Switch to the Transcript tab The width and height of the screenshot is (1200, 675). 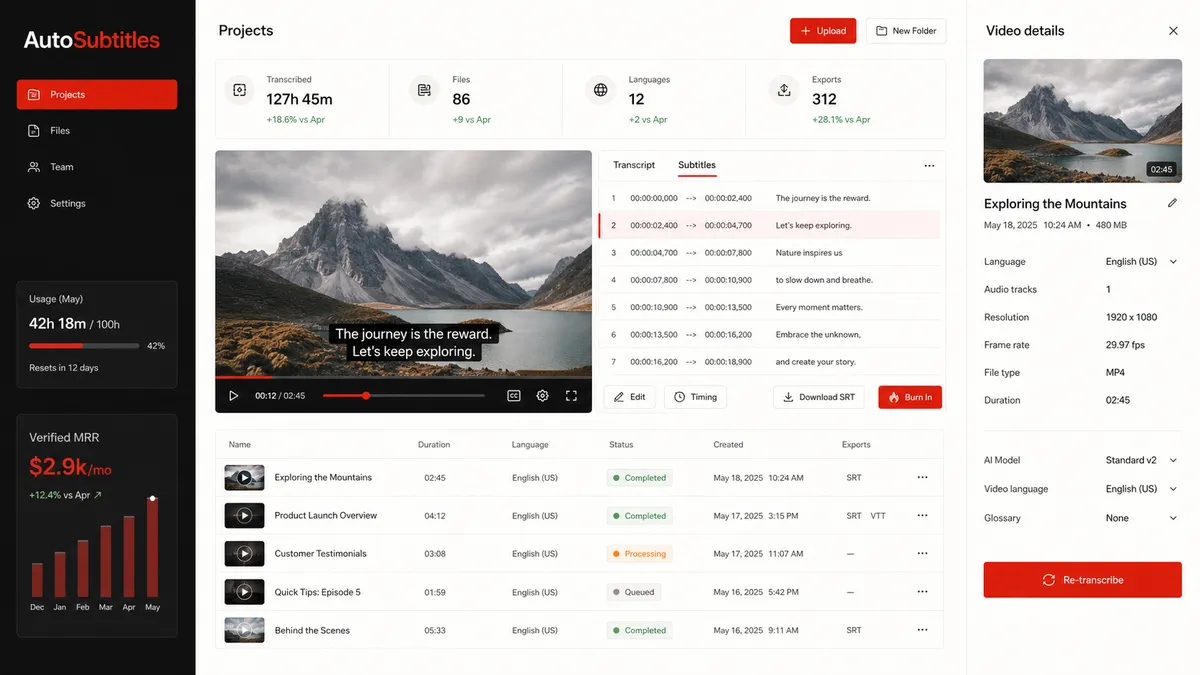point(634,165)
